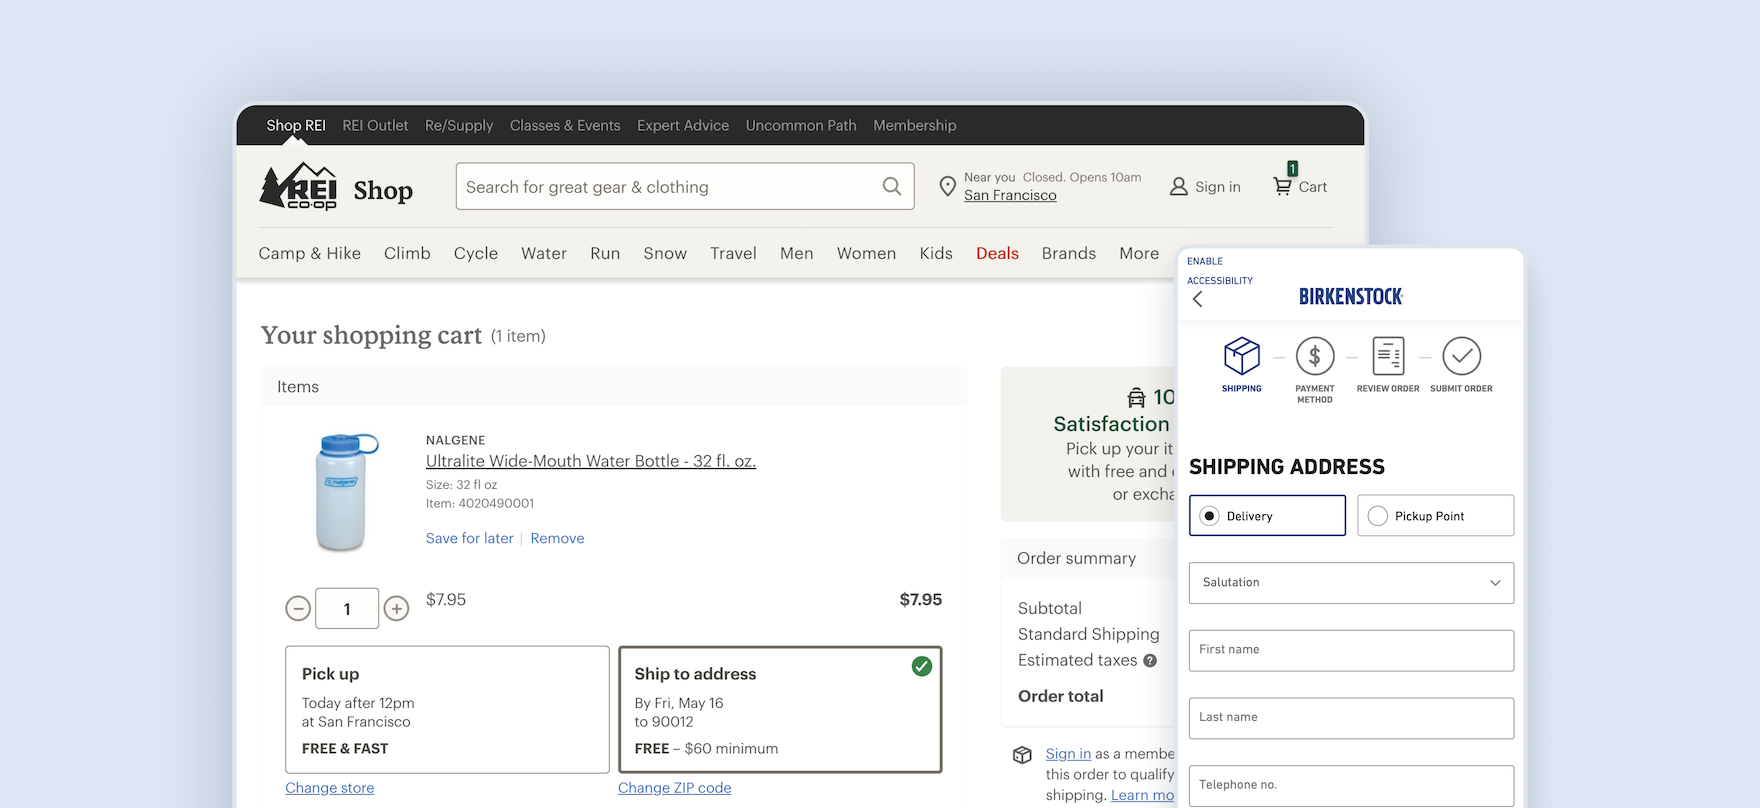
Task: Go back using Birkenstock back arrow
Action: [x=1198, y=299]
